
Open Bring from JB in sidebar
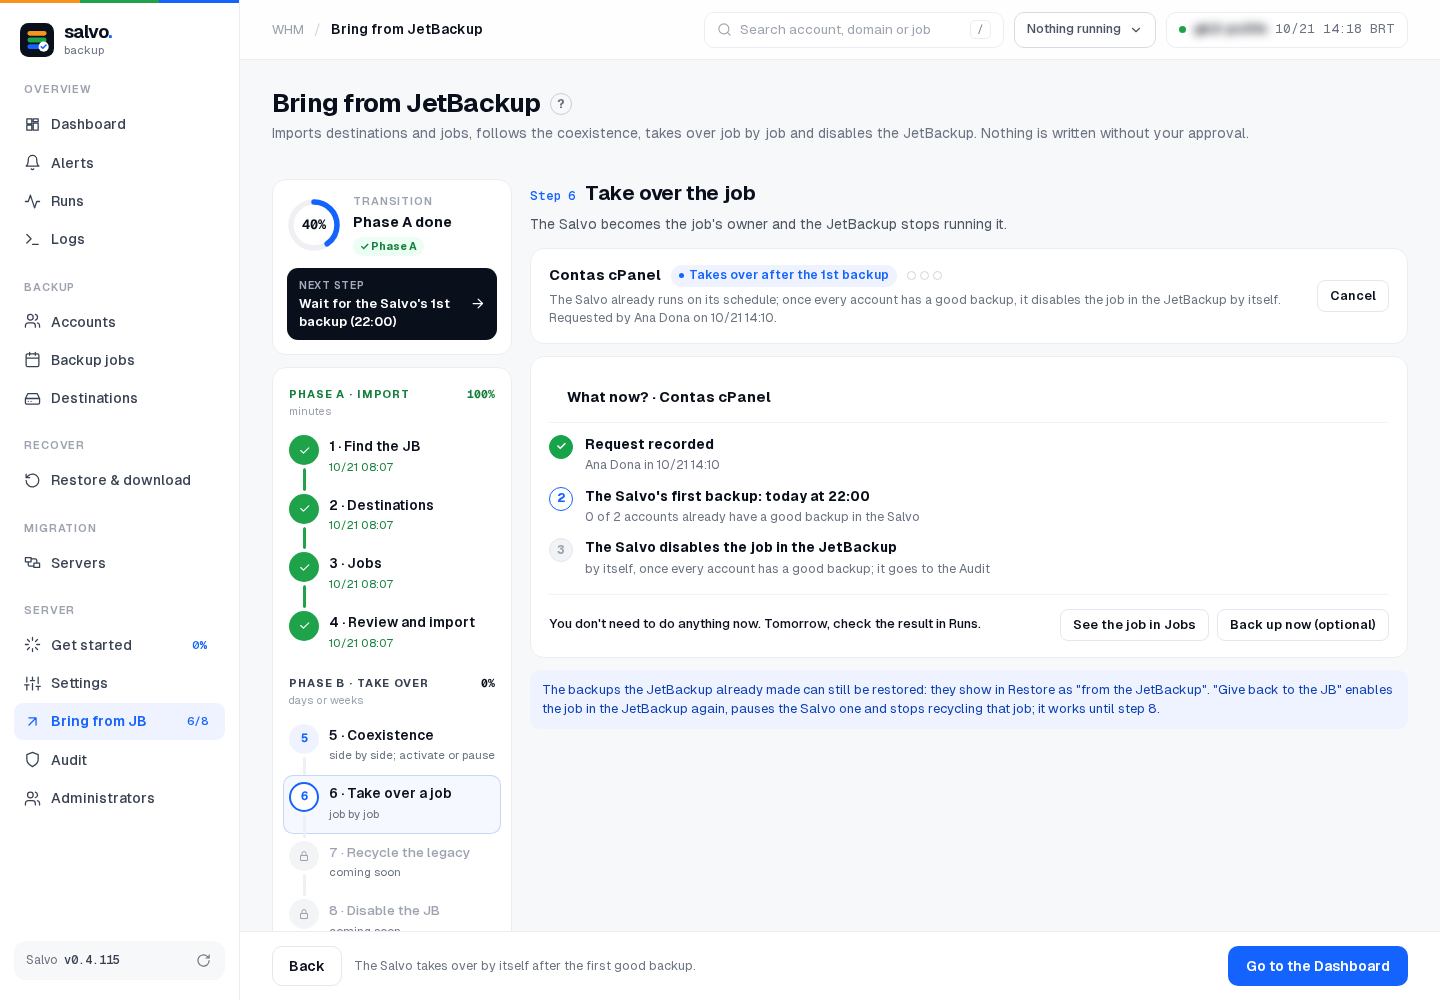pyautogui.click(x=119, y=721)
